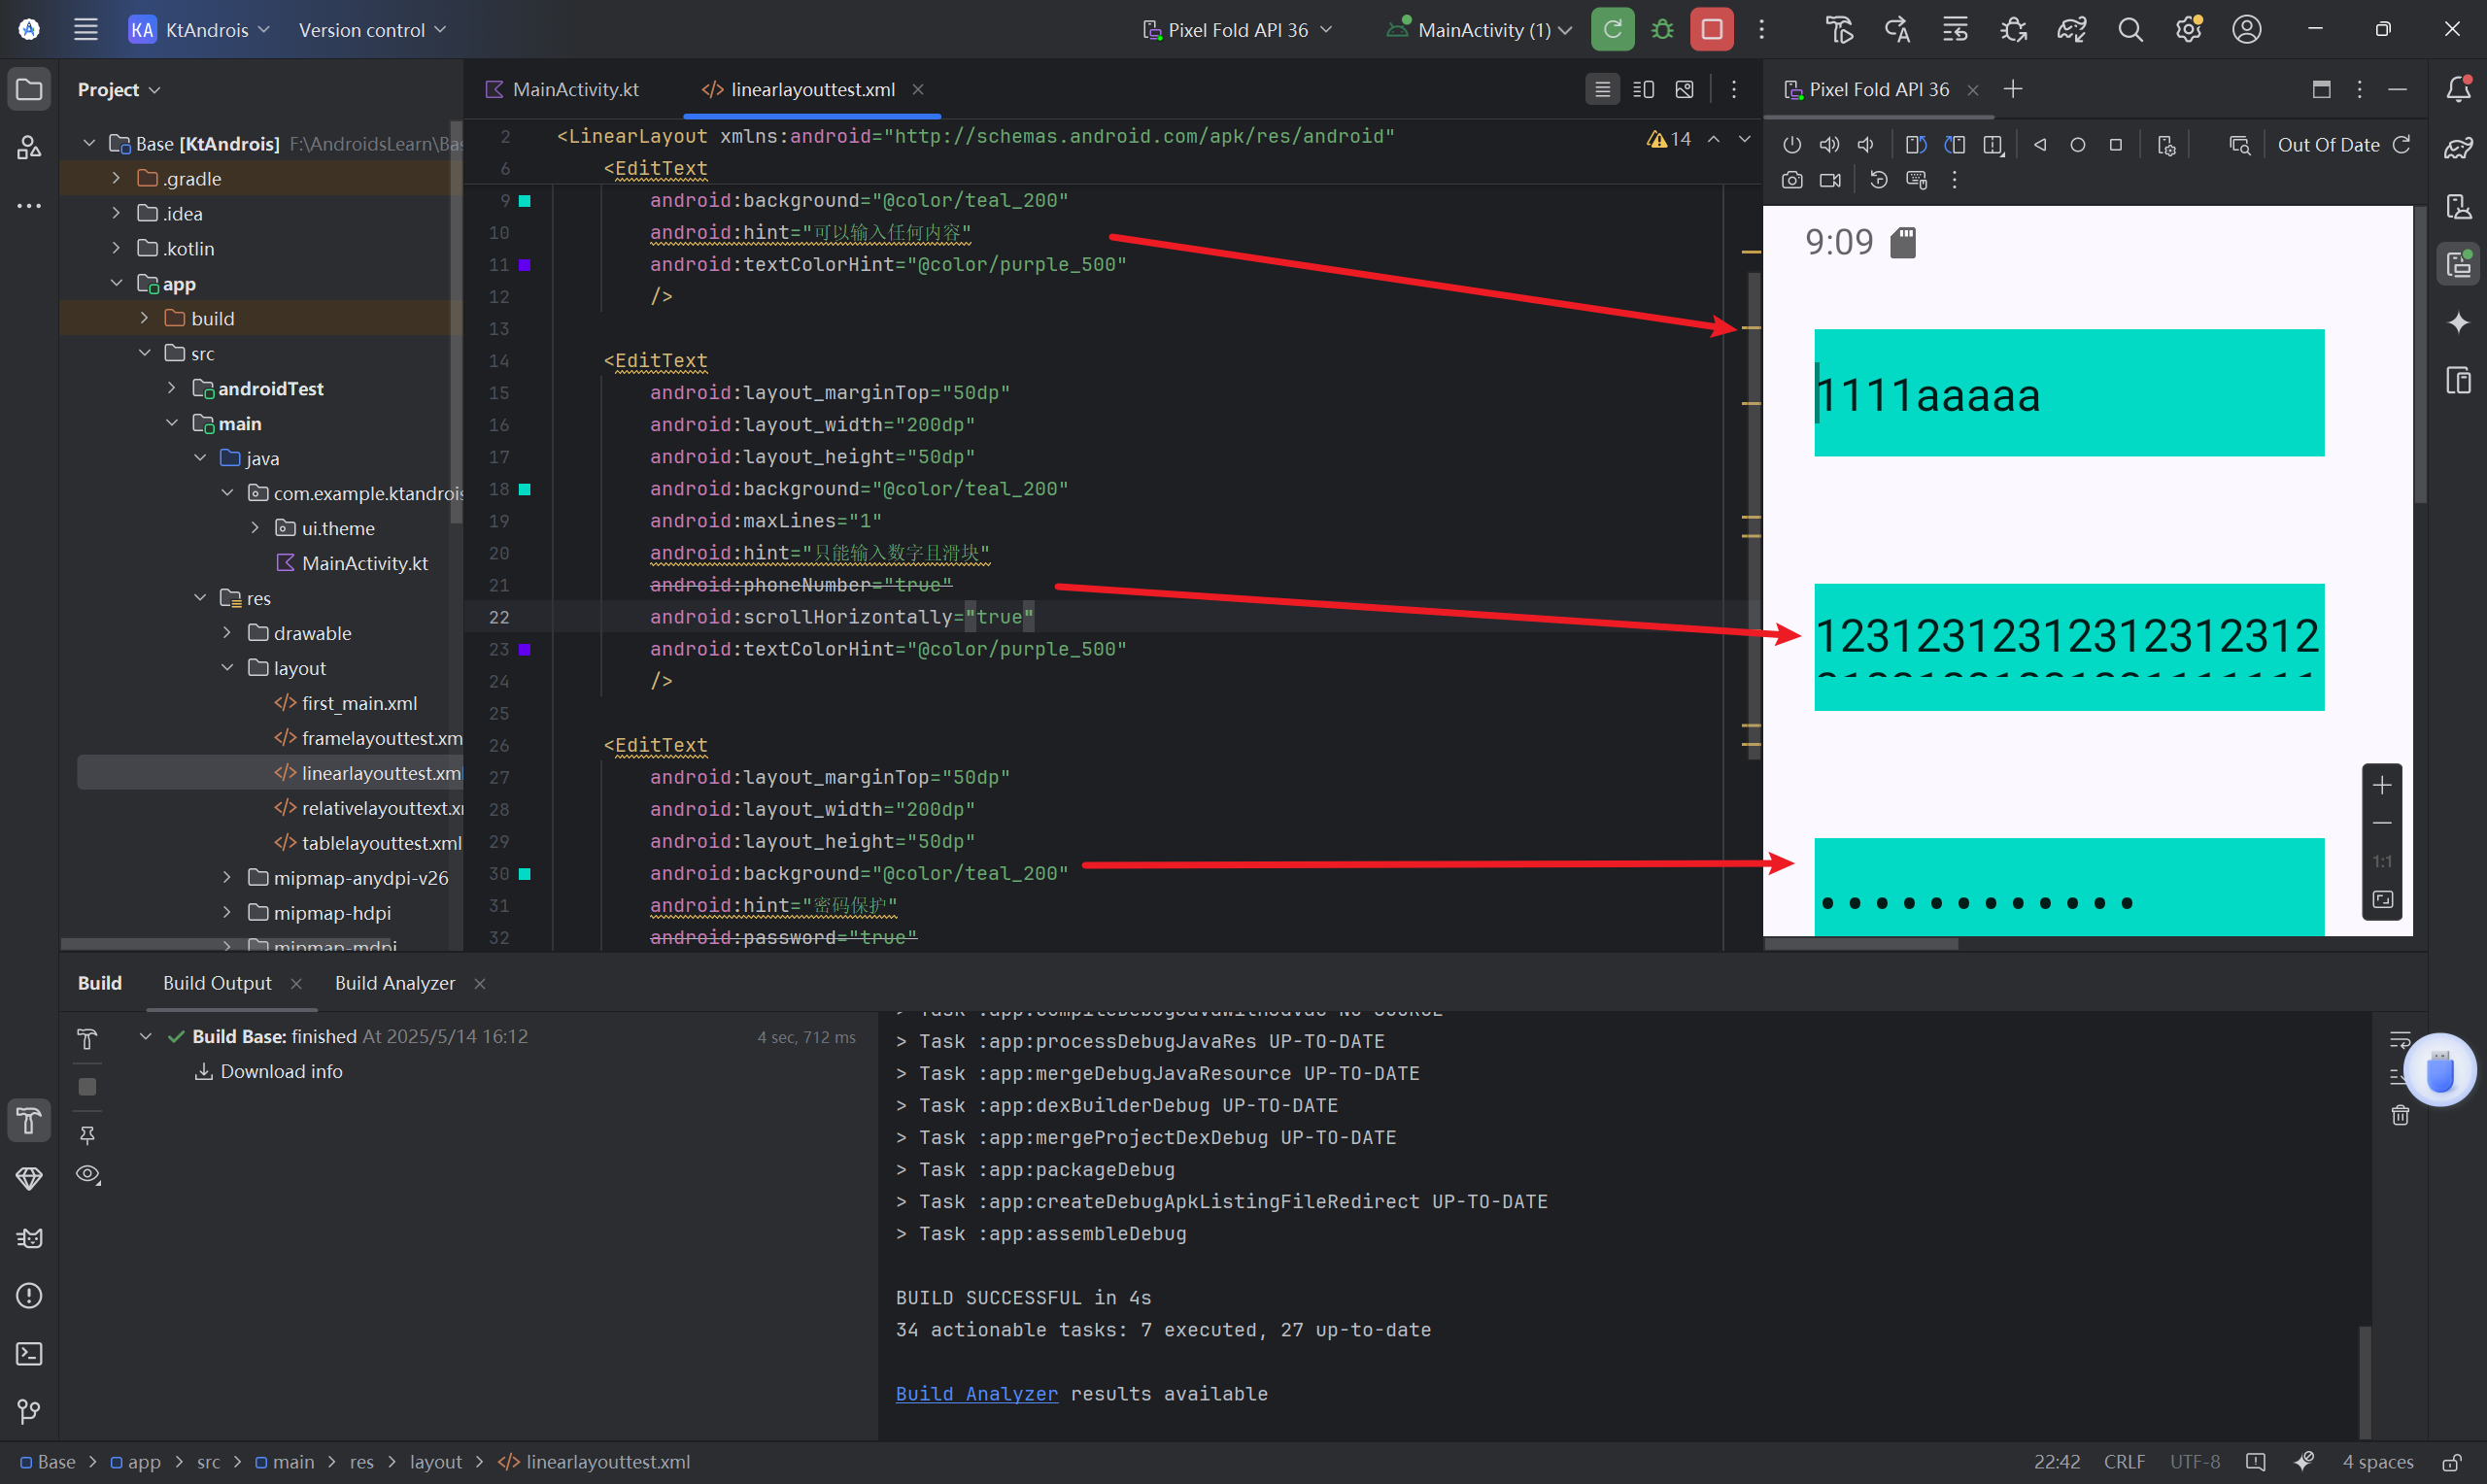Viewport: 2487px width, 1484px height.
Task: Refresh the Out Of Date emulator status
Action: (2401, 145)
